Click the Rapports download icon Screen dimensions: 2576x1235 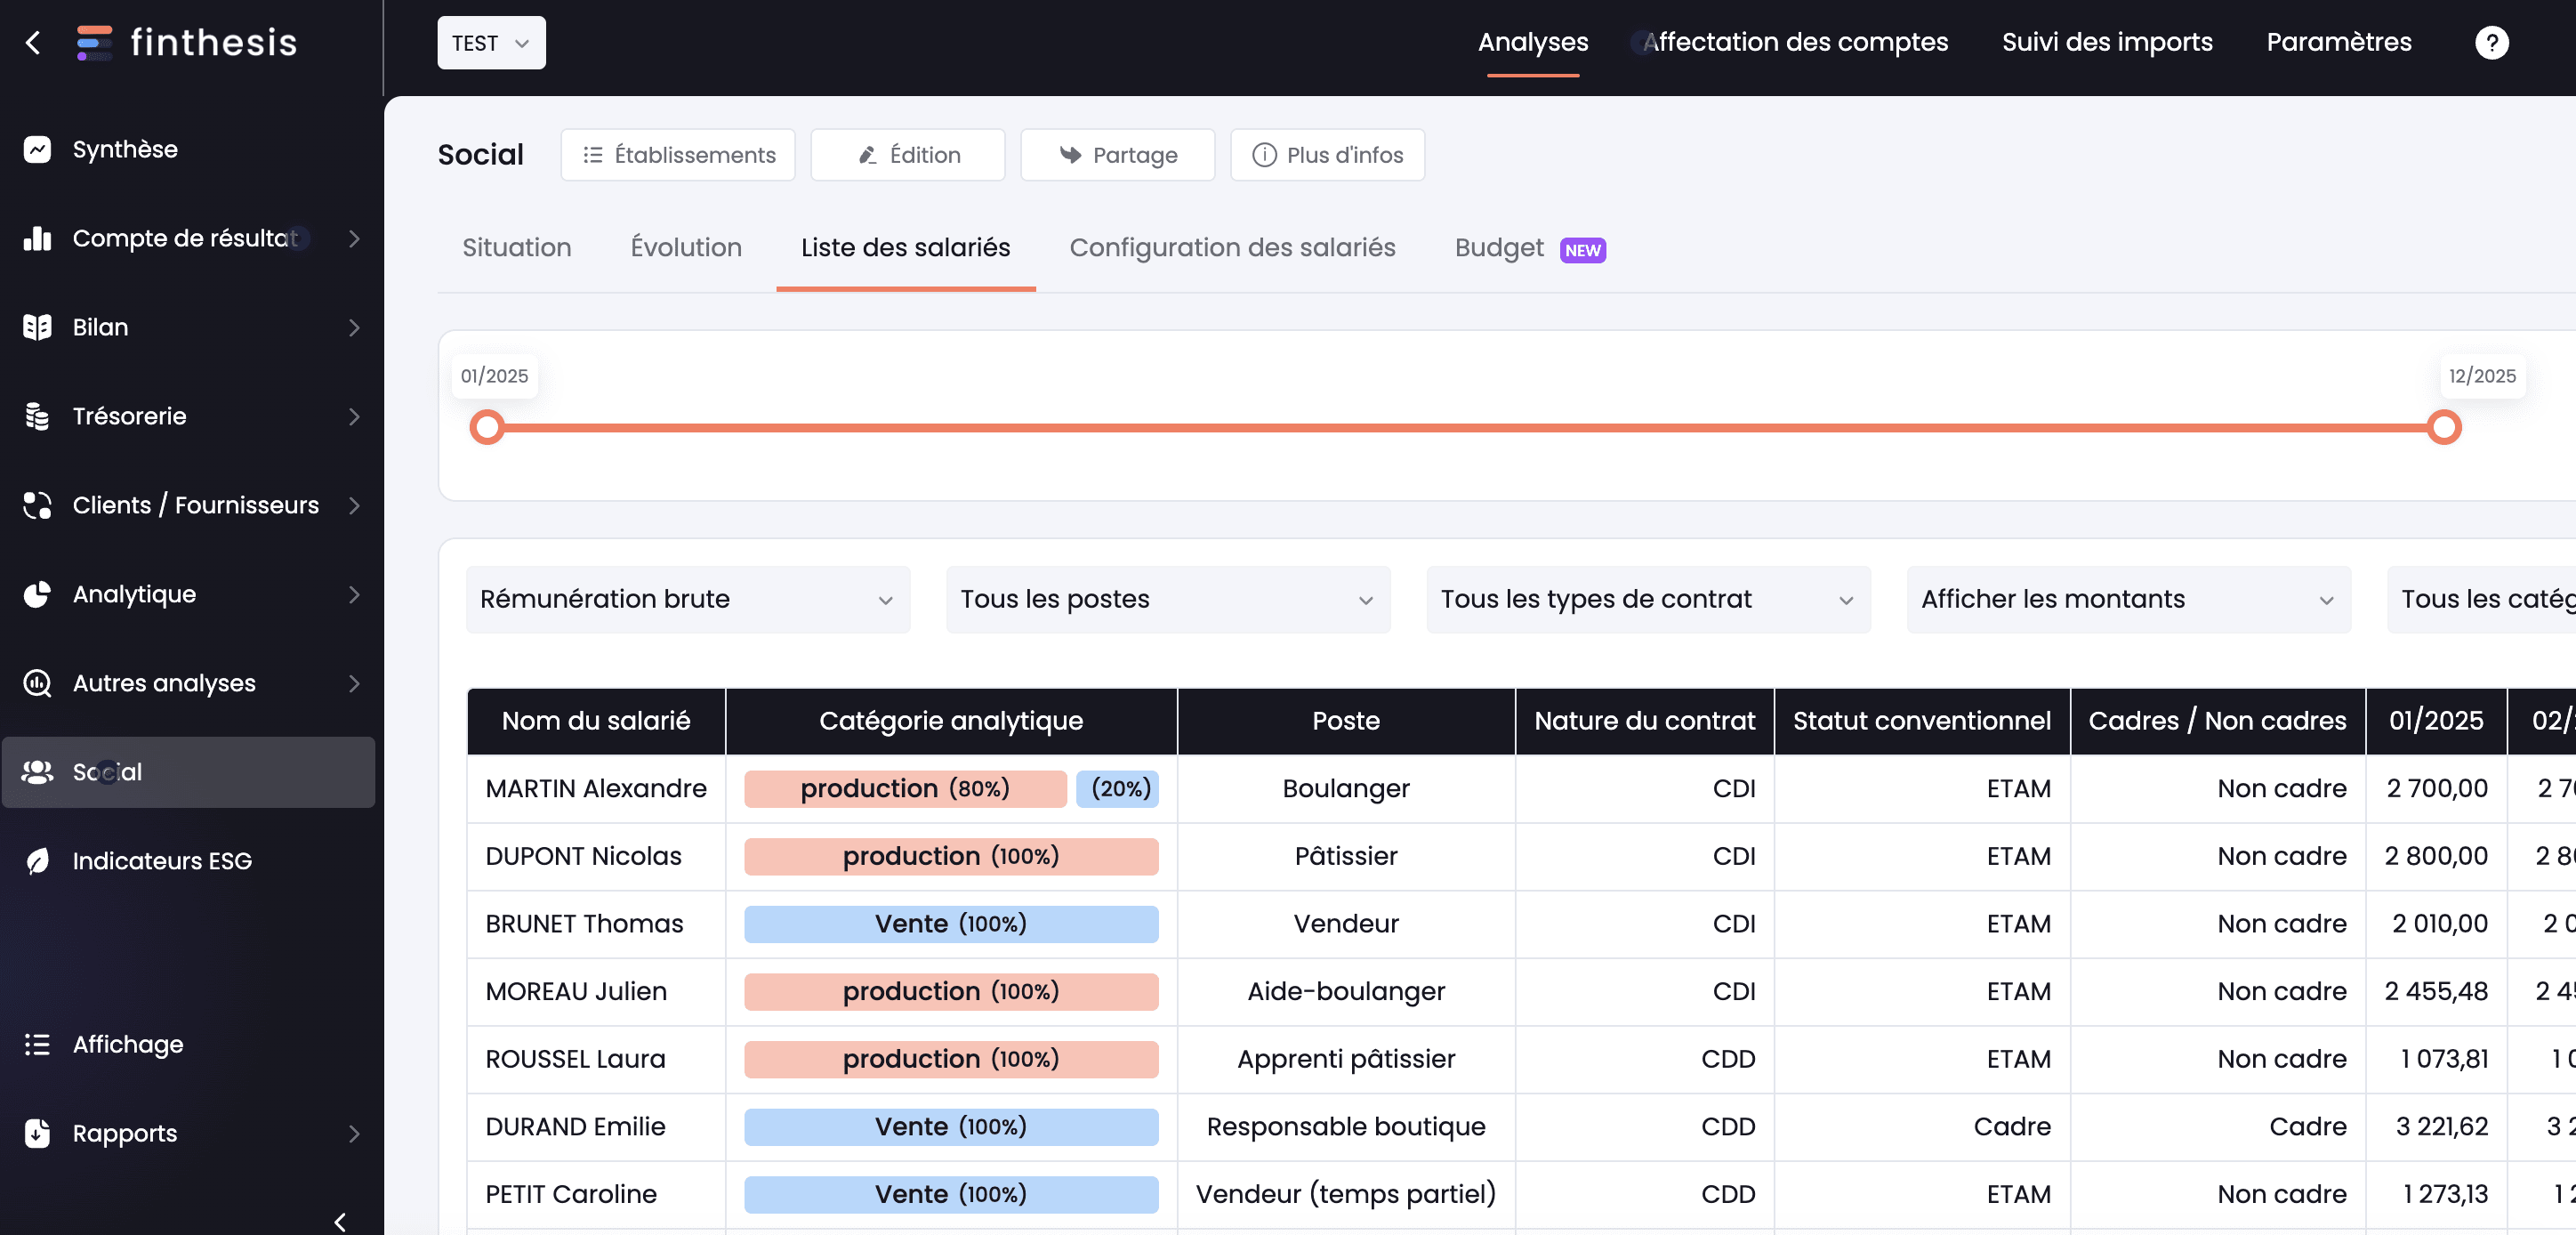point(37,1133)
